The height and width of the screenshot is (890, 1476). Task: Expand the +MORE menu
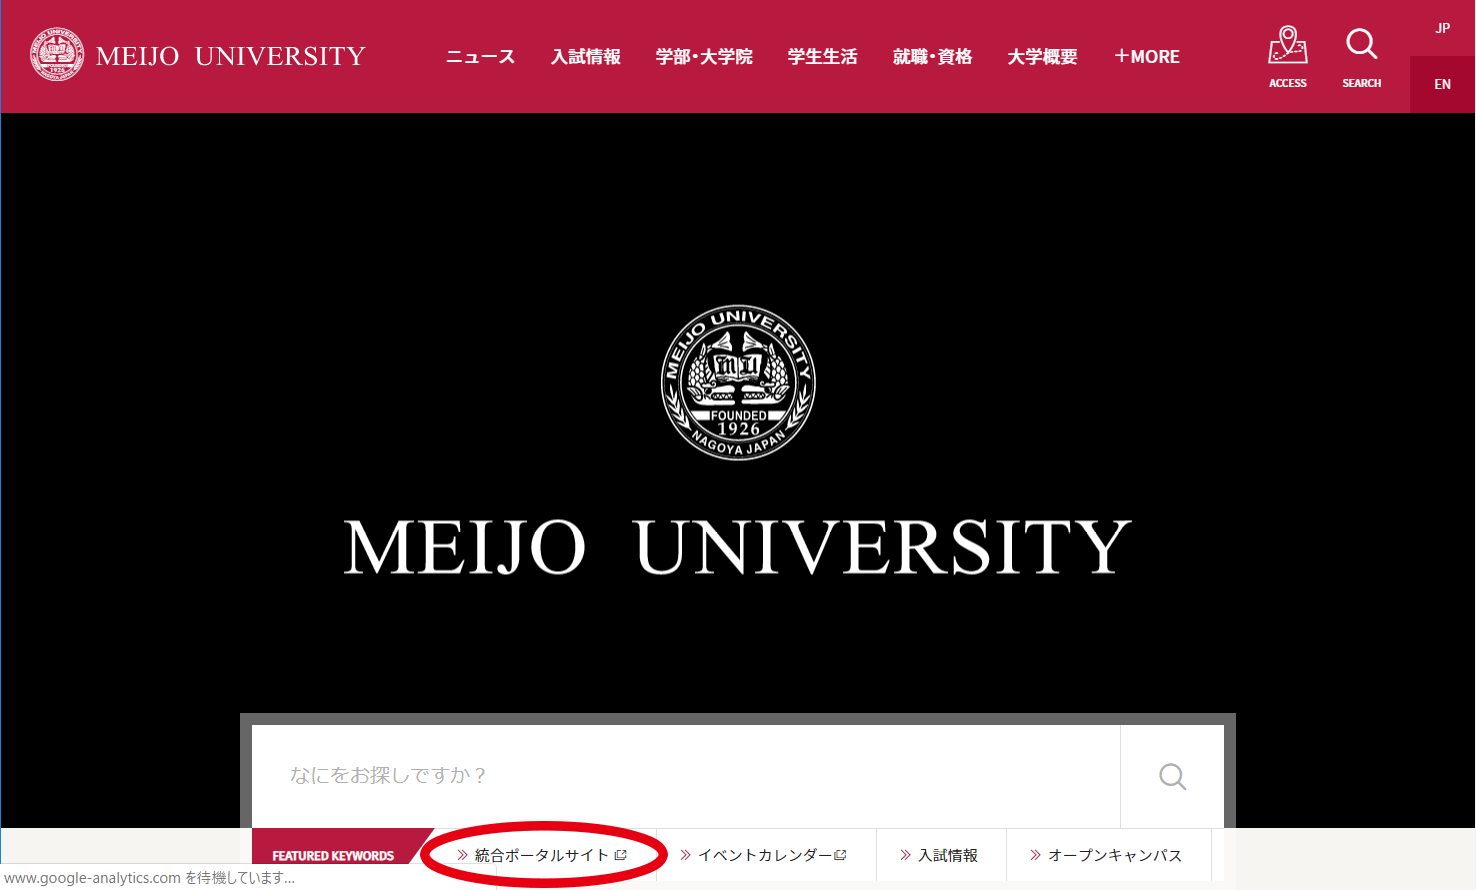click(1147, 57)
